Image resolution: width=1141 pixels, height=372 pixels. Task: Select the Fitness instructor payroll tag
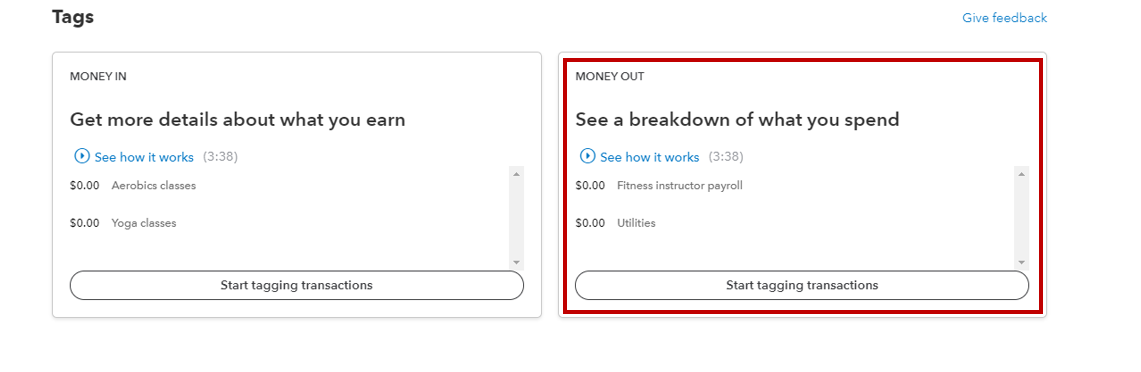click(x=680, y=186)
